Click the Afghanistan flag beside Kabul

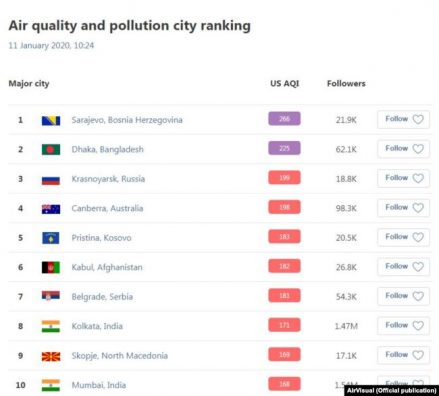tap(51, 267)
